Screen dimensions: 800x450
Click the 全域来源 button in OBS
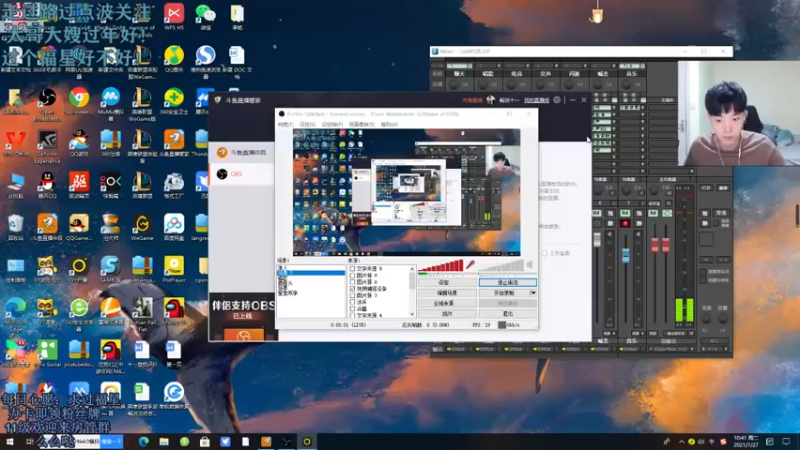tap(447, 303)
